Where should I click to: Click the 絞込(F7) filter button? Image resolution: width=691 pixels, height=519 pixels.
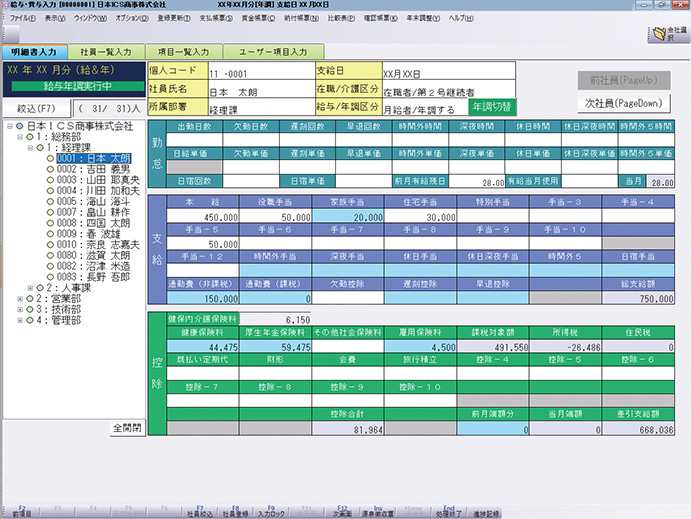tap(35, 108)
